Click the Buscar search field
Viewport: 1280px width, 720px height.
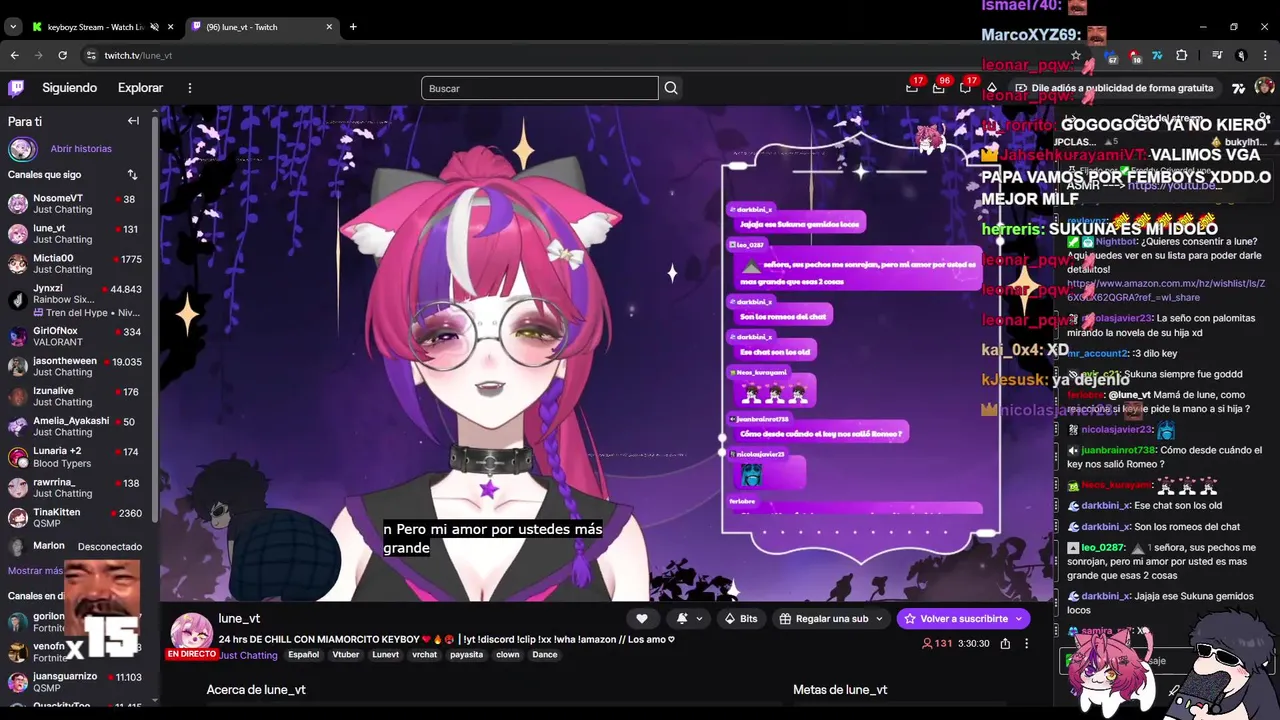pyautogui.click(x=540, y=88)
